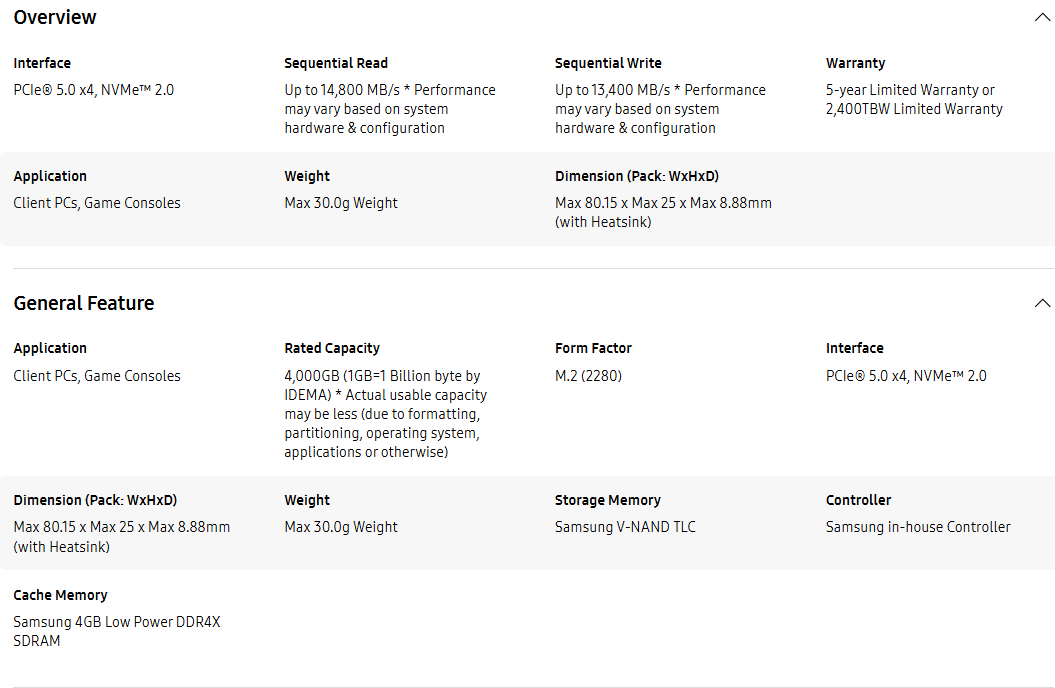Select the Sequential Read label

pos(336,63)
